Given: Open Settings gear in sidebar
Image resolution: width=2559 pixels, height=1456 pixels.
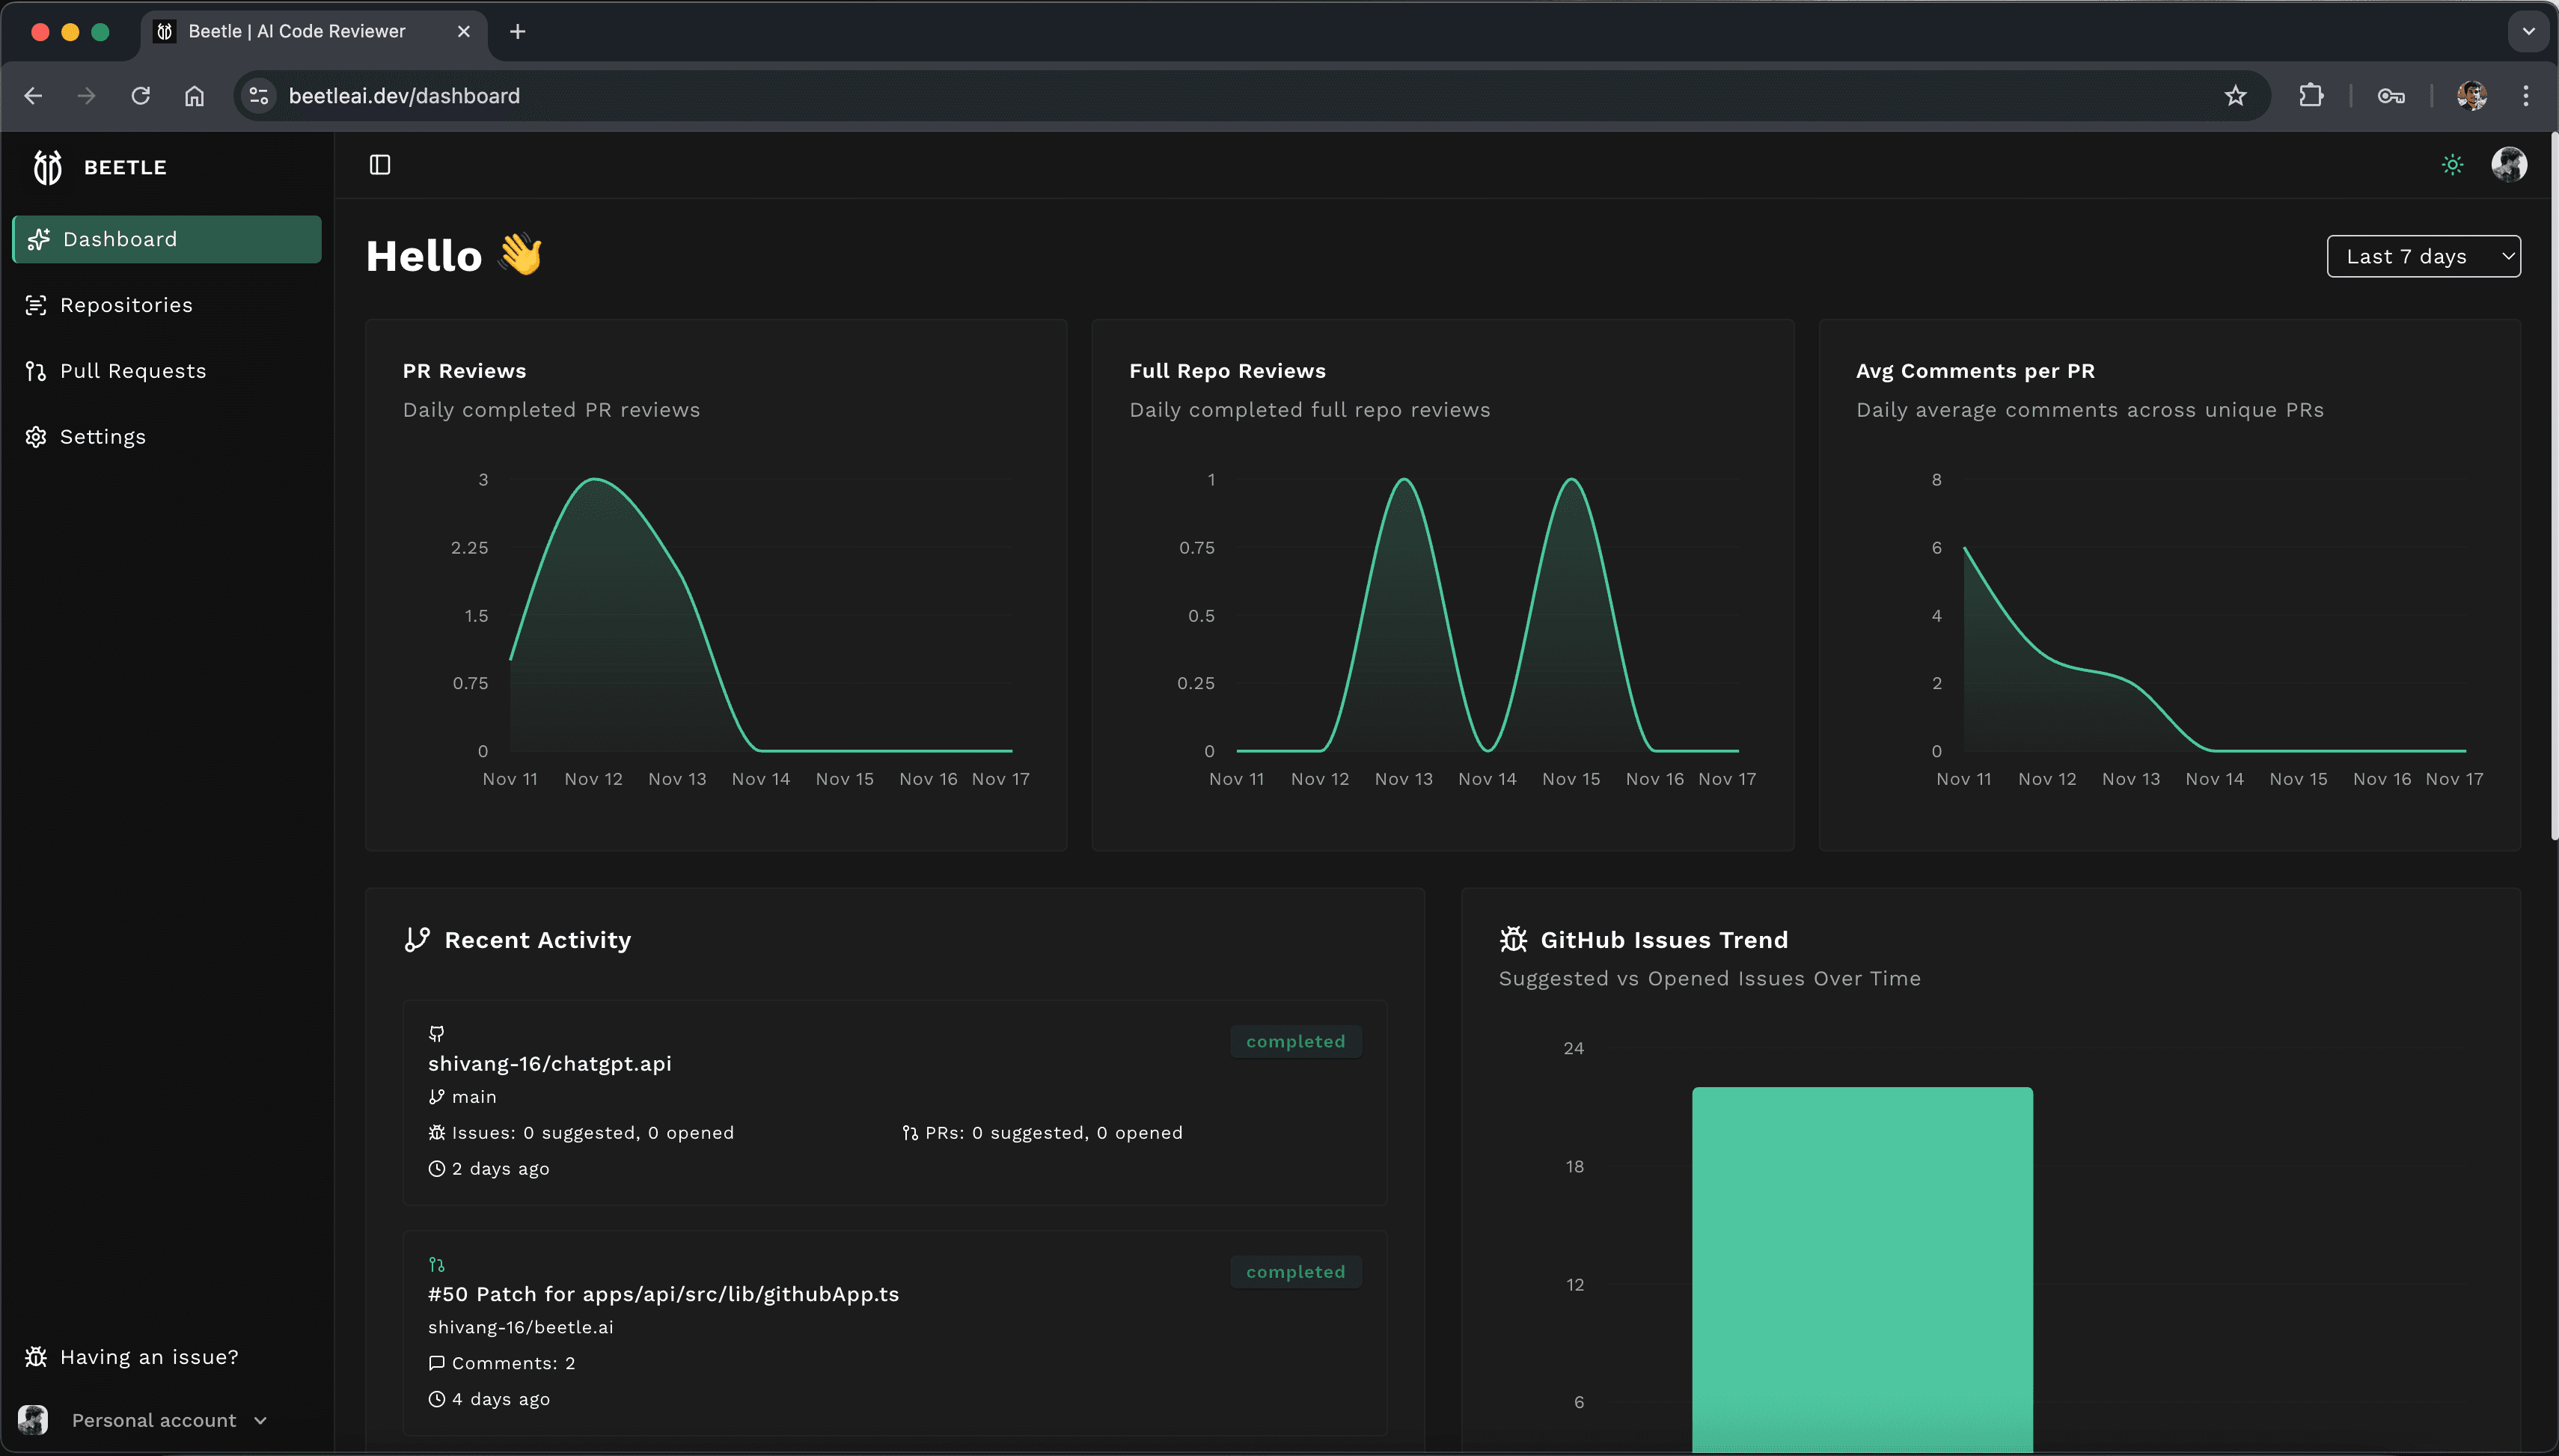Looking at the screenshot, I should click(x=36, y=437).
